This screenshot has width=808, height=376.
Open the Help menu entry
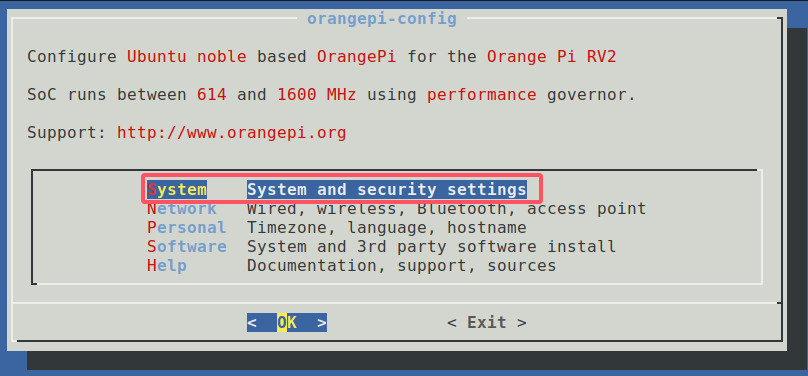pos(166,265)
